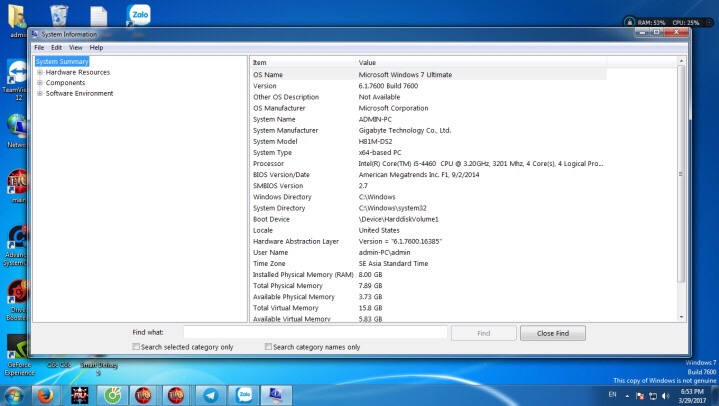The height and width of the screenshot is (406, 719).
Task: Click the Action Center flag tray icon
Action: click(640, 396)
